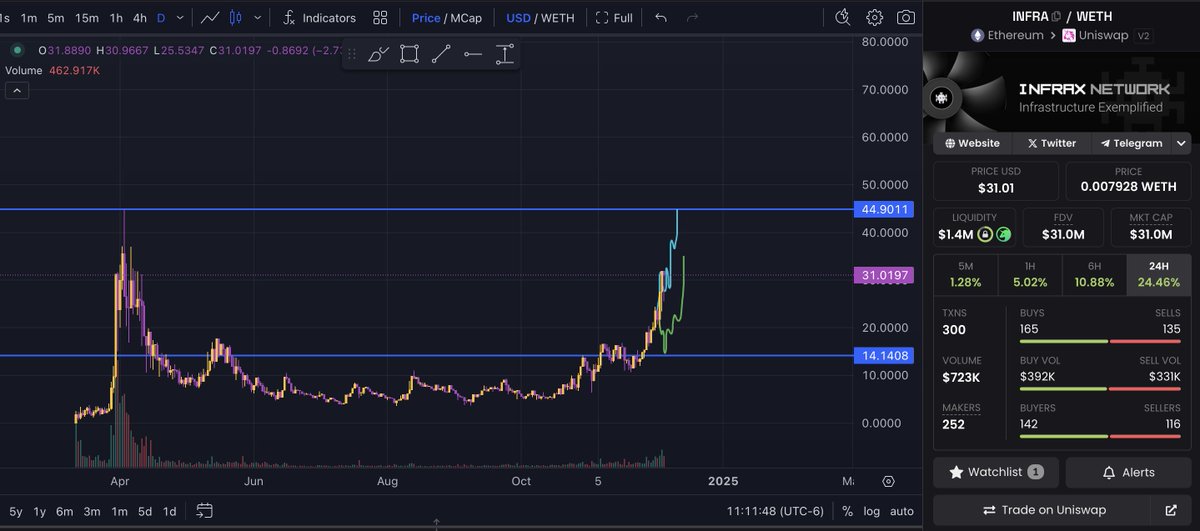The width and height of the screenshot is (1200, 531).
Task: Set chart range to 1d
Action: 170,511
